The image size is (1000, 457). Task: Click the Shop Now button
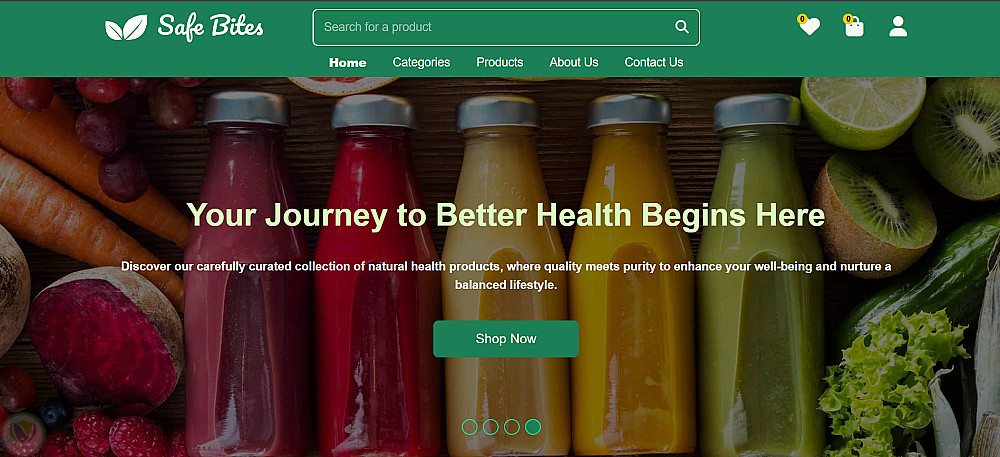click(x=506, y=339)
